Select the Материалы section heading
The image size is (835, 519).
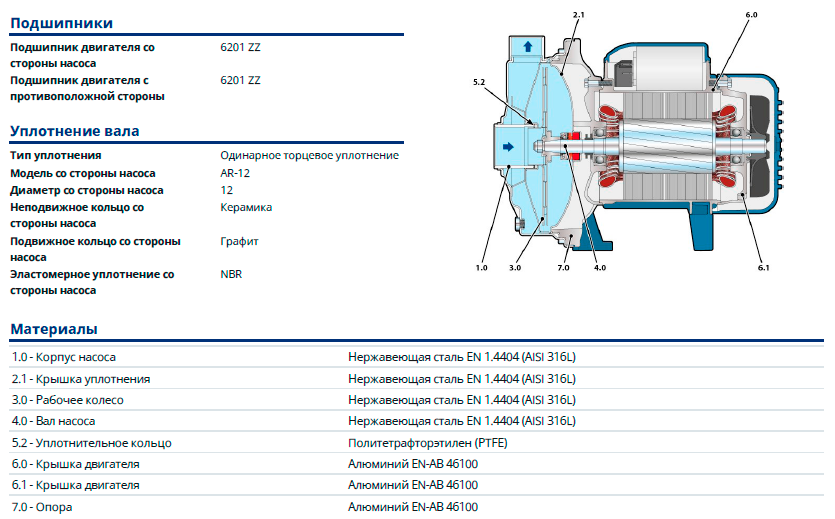click(54, 329)
